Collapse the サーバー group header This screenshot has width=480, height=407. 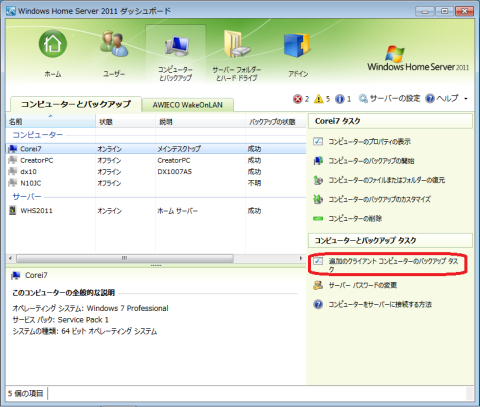27,197
